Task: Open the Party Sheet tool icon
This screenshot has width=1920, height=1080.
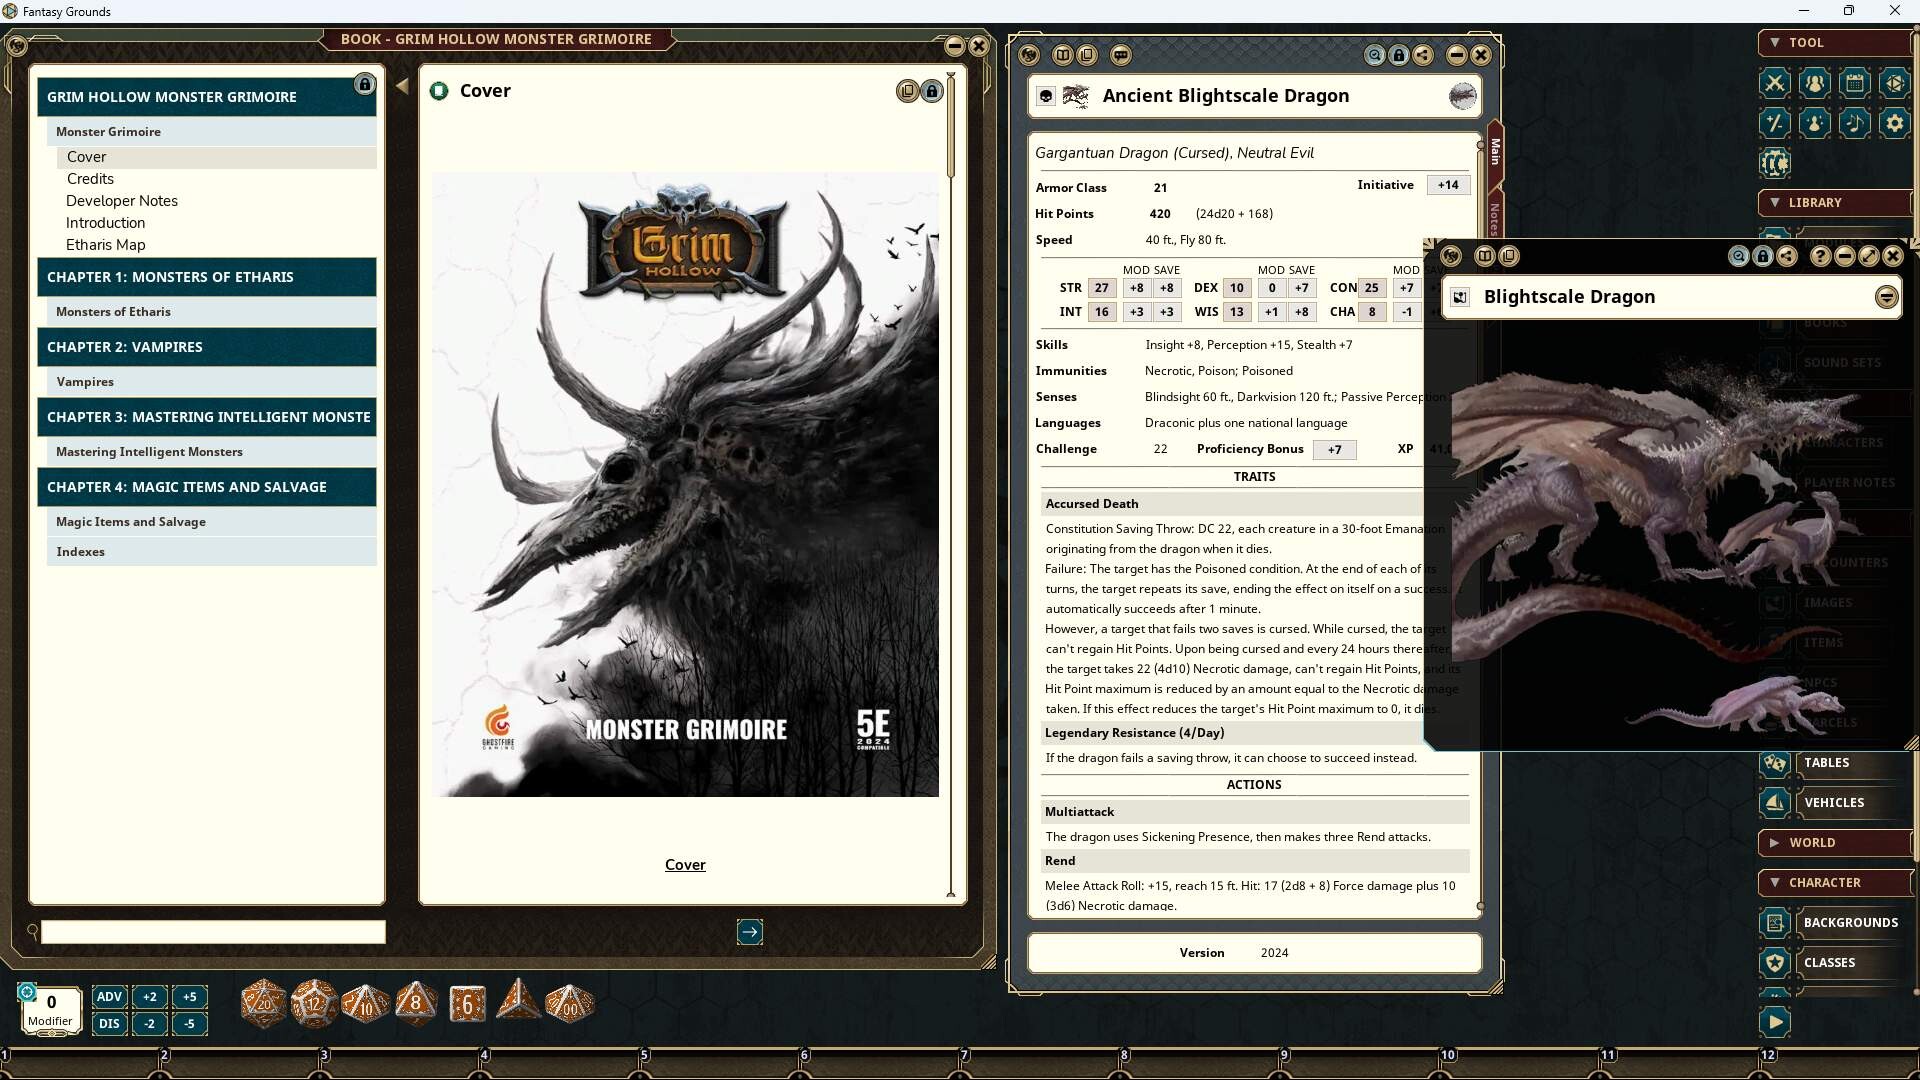Action: pyautogui.click(x=1815, y=83)
